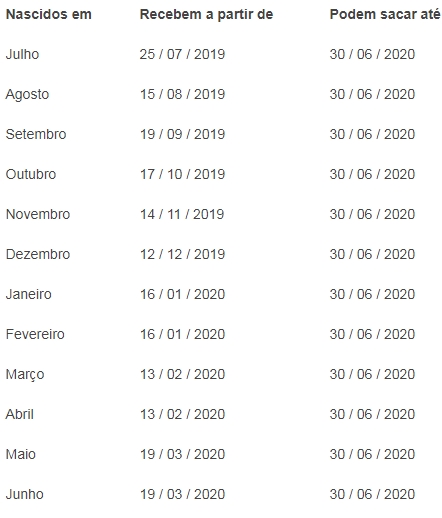Select the Fevereiro row label

[x=35, y=334]
